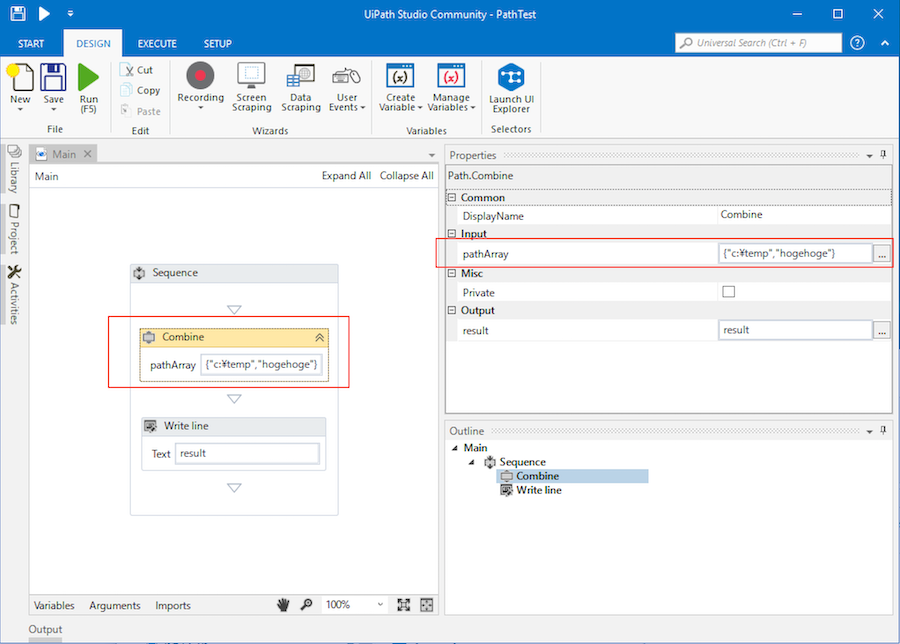Edit the result output field
Screen dimensions: 900x644
[x=795, y=330]
